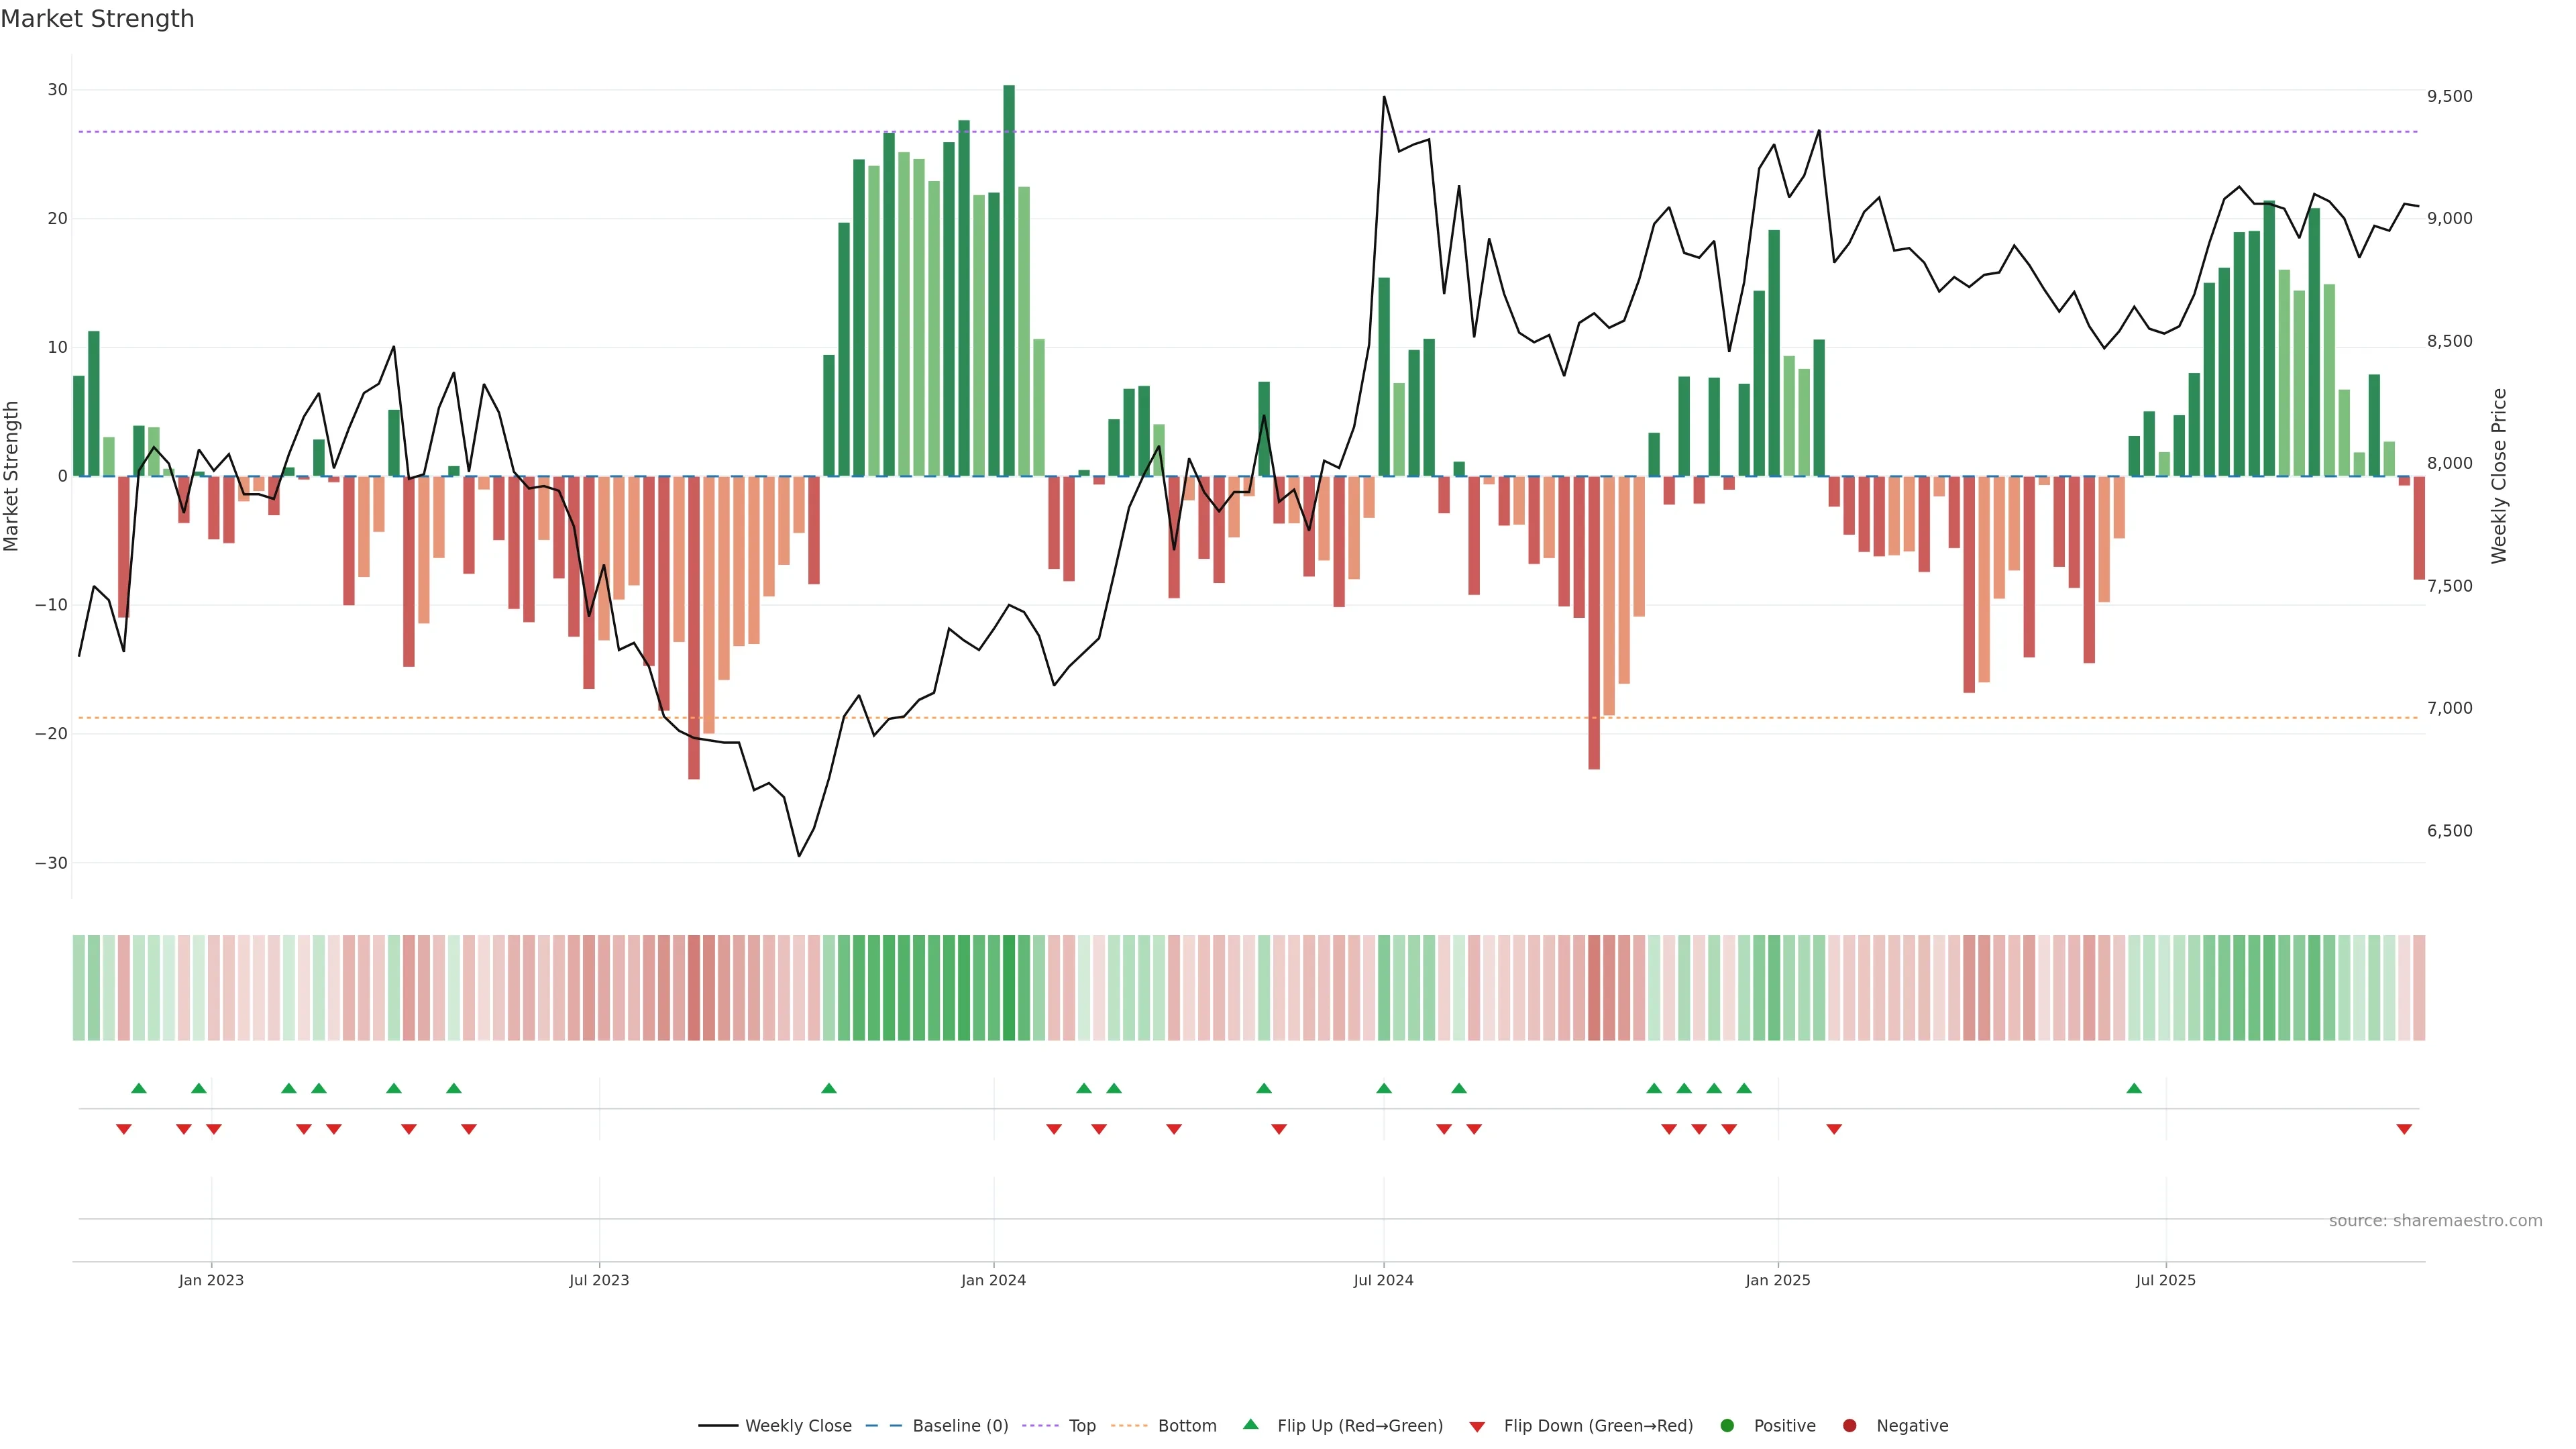
Task: Click Flip Up green triangle legend icon
Action: tap(1250, 1425)
